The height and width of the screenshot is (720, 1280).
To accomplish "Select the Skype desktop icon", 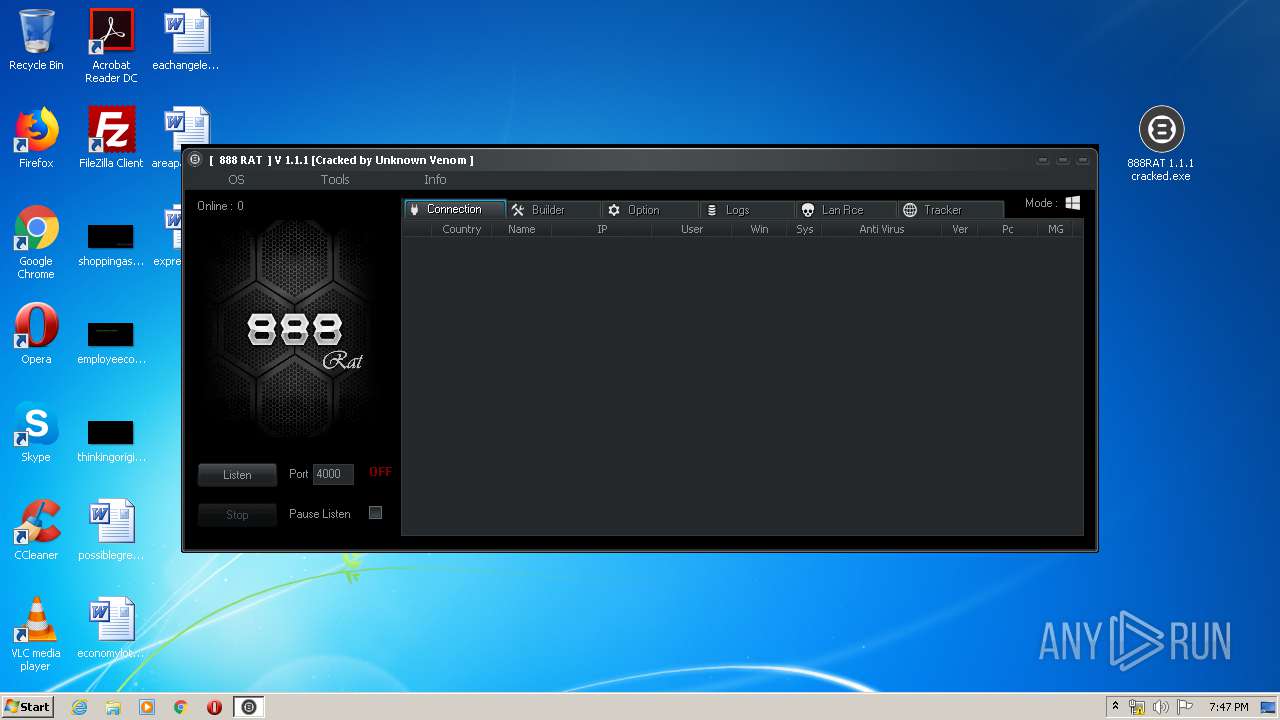I will pyautogui.click(x=36, y=432).
